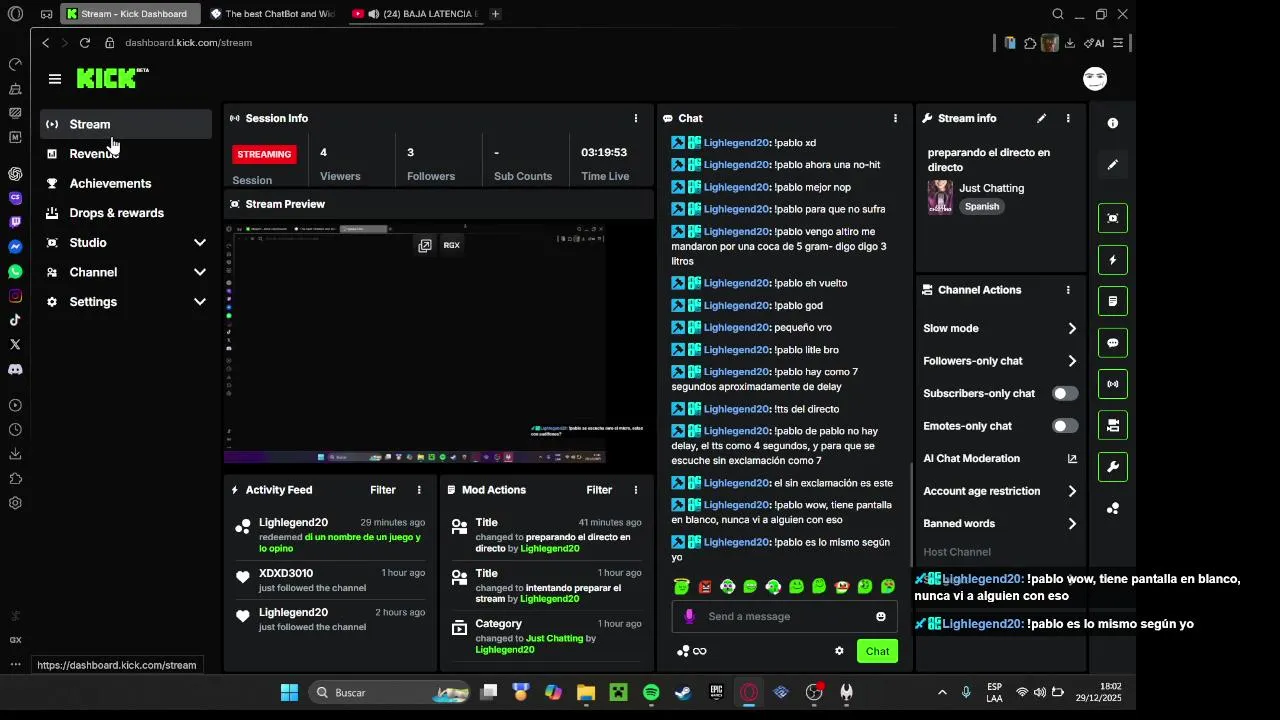Open a new browser tab
This screenshot has height=720, width=1280.
pyautogui.click(x=495, y=14)
